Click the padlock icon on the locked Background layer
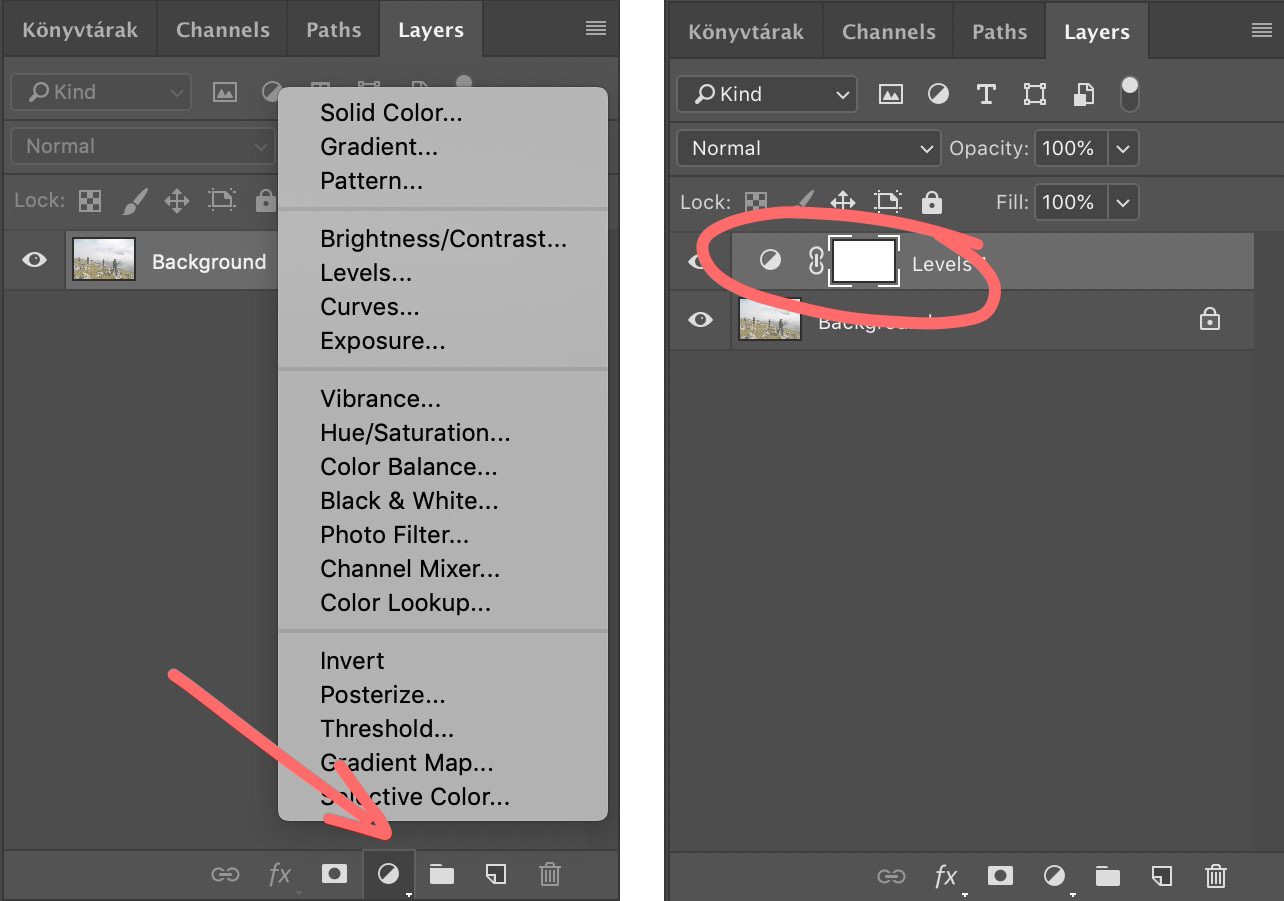Image resolution: width=1284 pixels, height=901 pixels. pos(1209,320)
